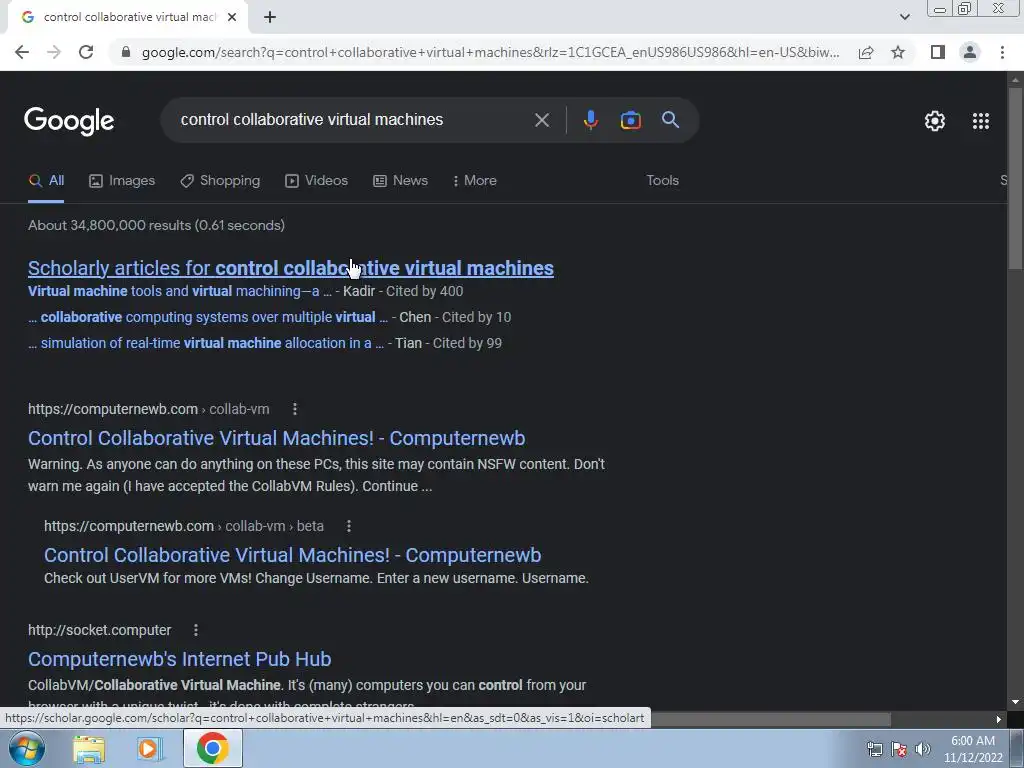Search by image with the camera icon

pyautogui.click(x=630, y=120)
